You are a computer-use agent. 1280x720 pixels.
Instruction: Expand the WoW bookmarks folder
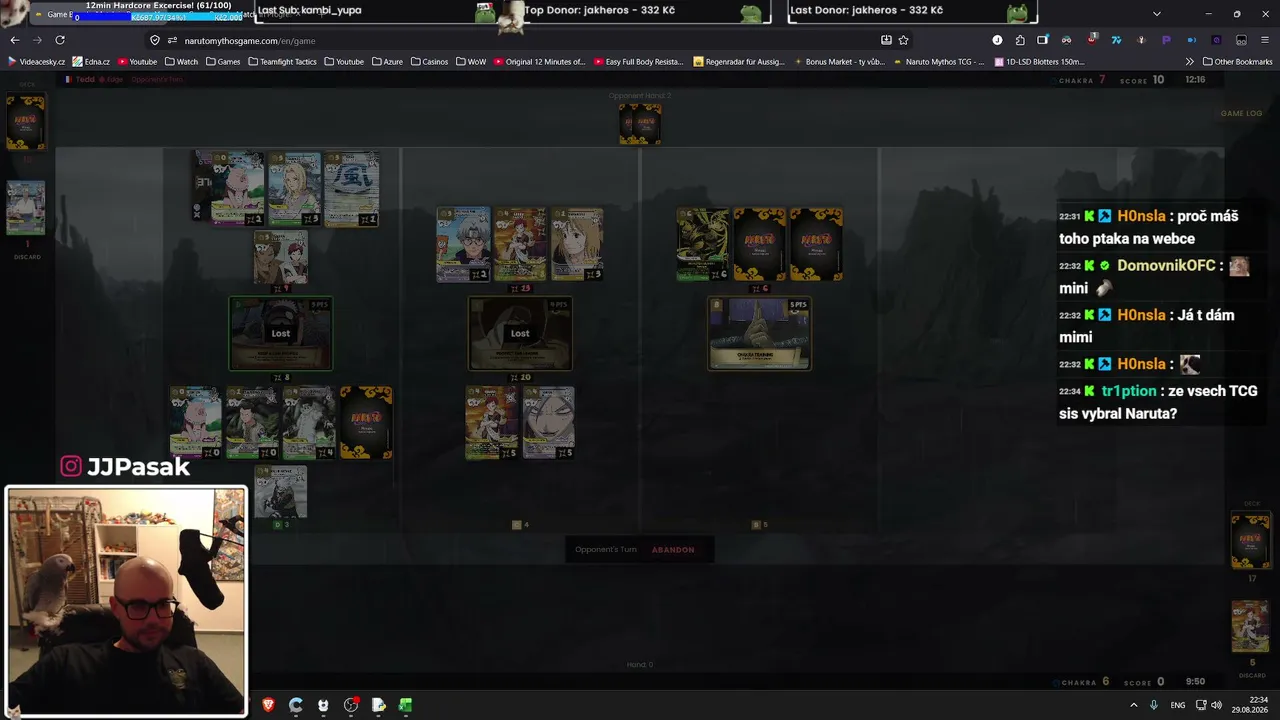click(x=471, y=62)
